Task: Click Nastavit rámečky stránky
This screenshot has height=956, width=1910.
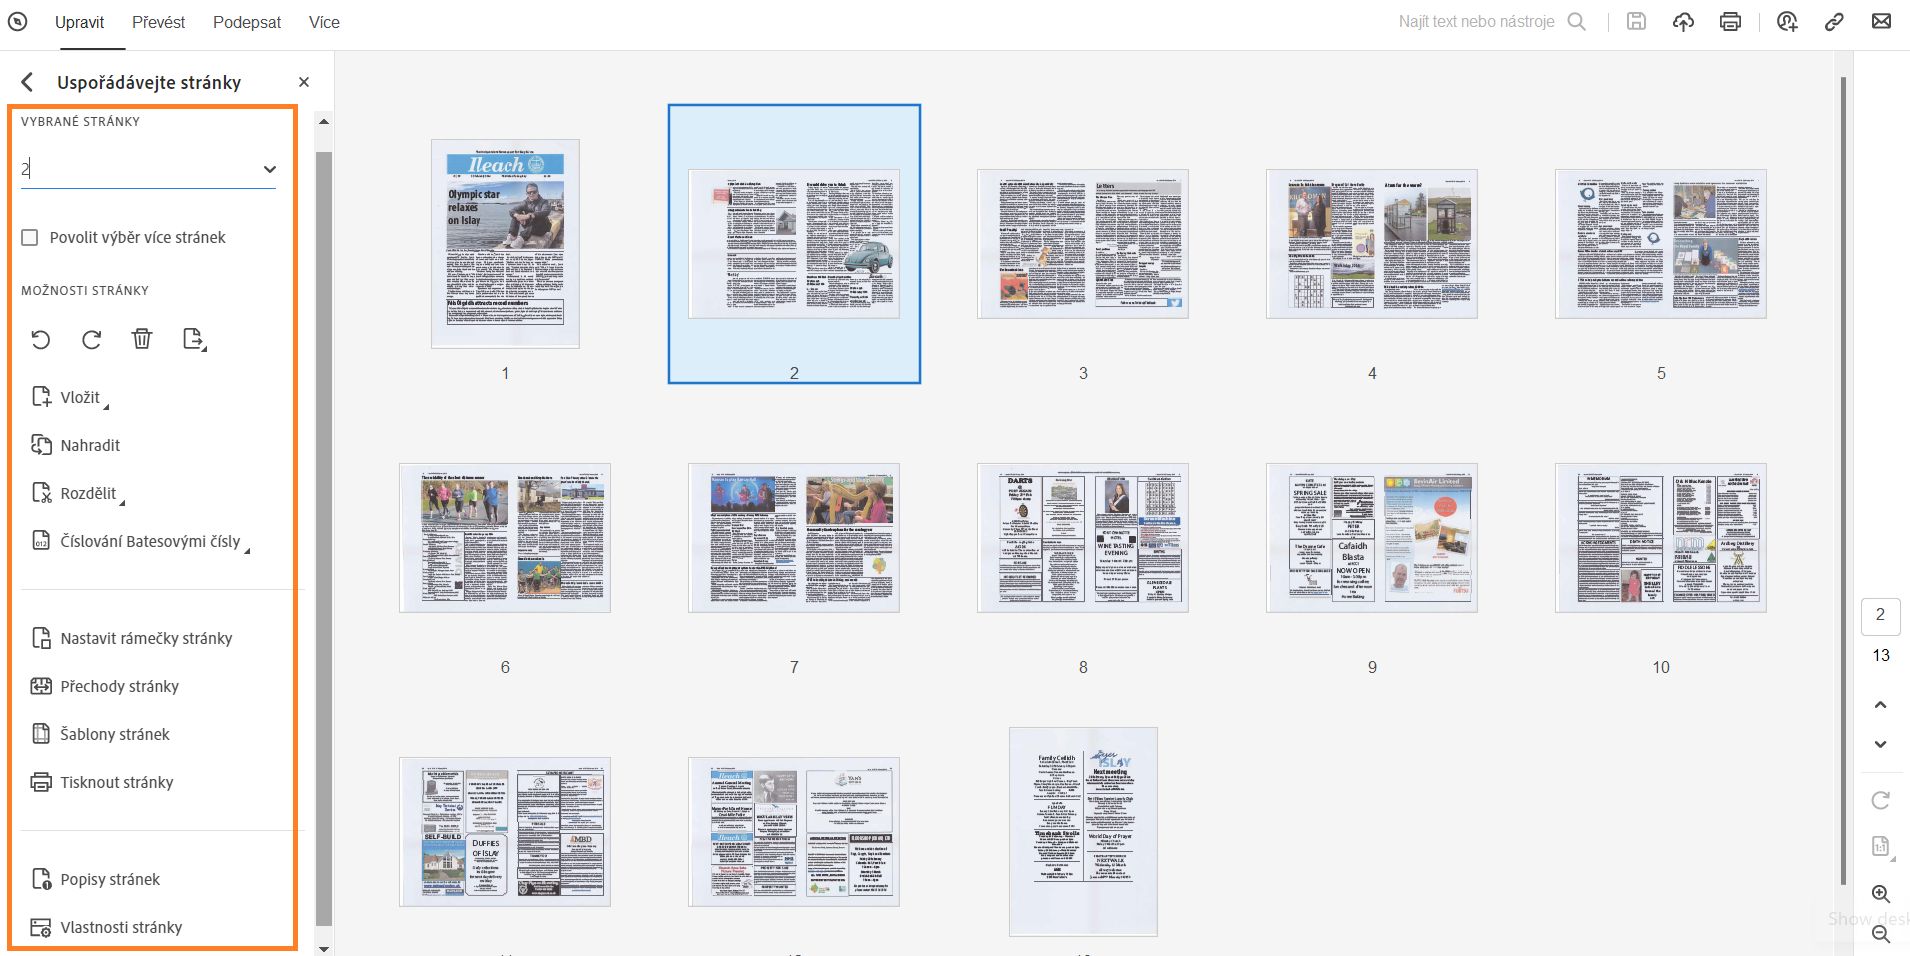Action: click(132, 639)
